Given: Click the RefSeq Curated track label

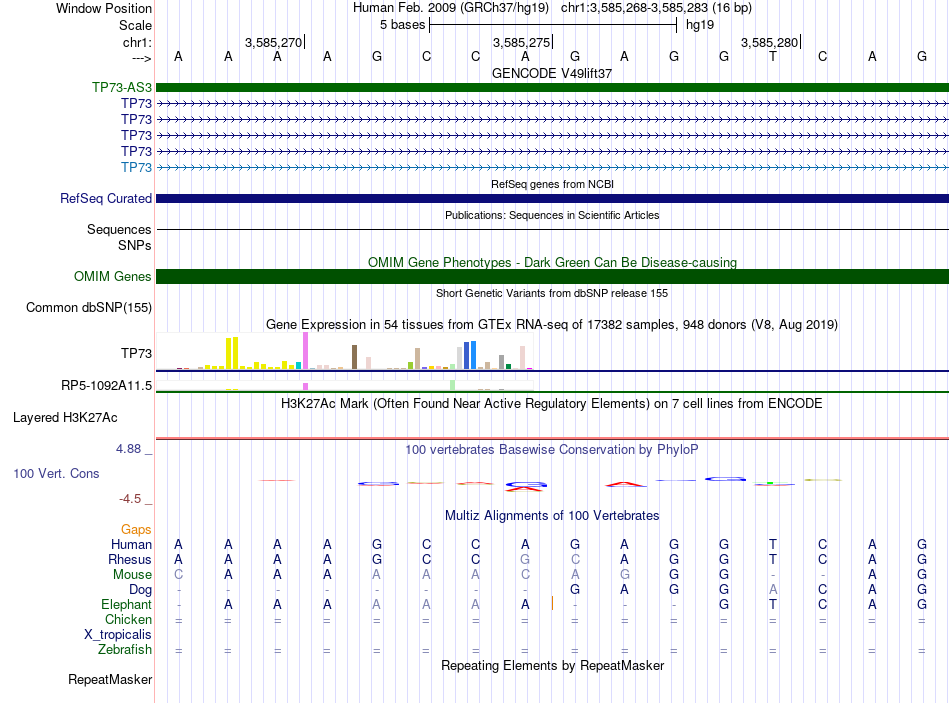Looking at the screenshot, I should tap(106, 198).
